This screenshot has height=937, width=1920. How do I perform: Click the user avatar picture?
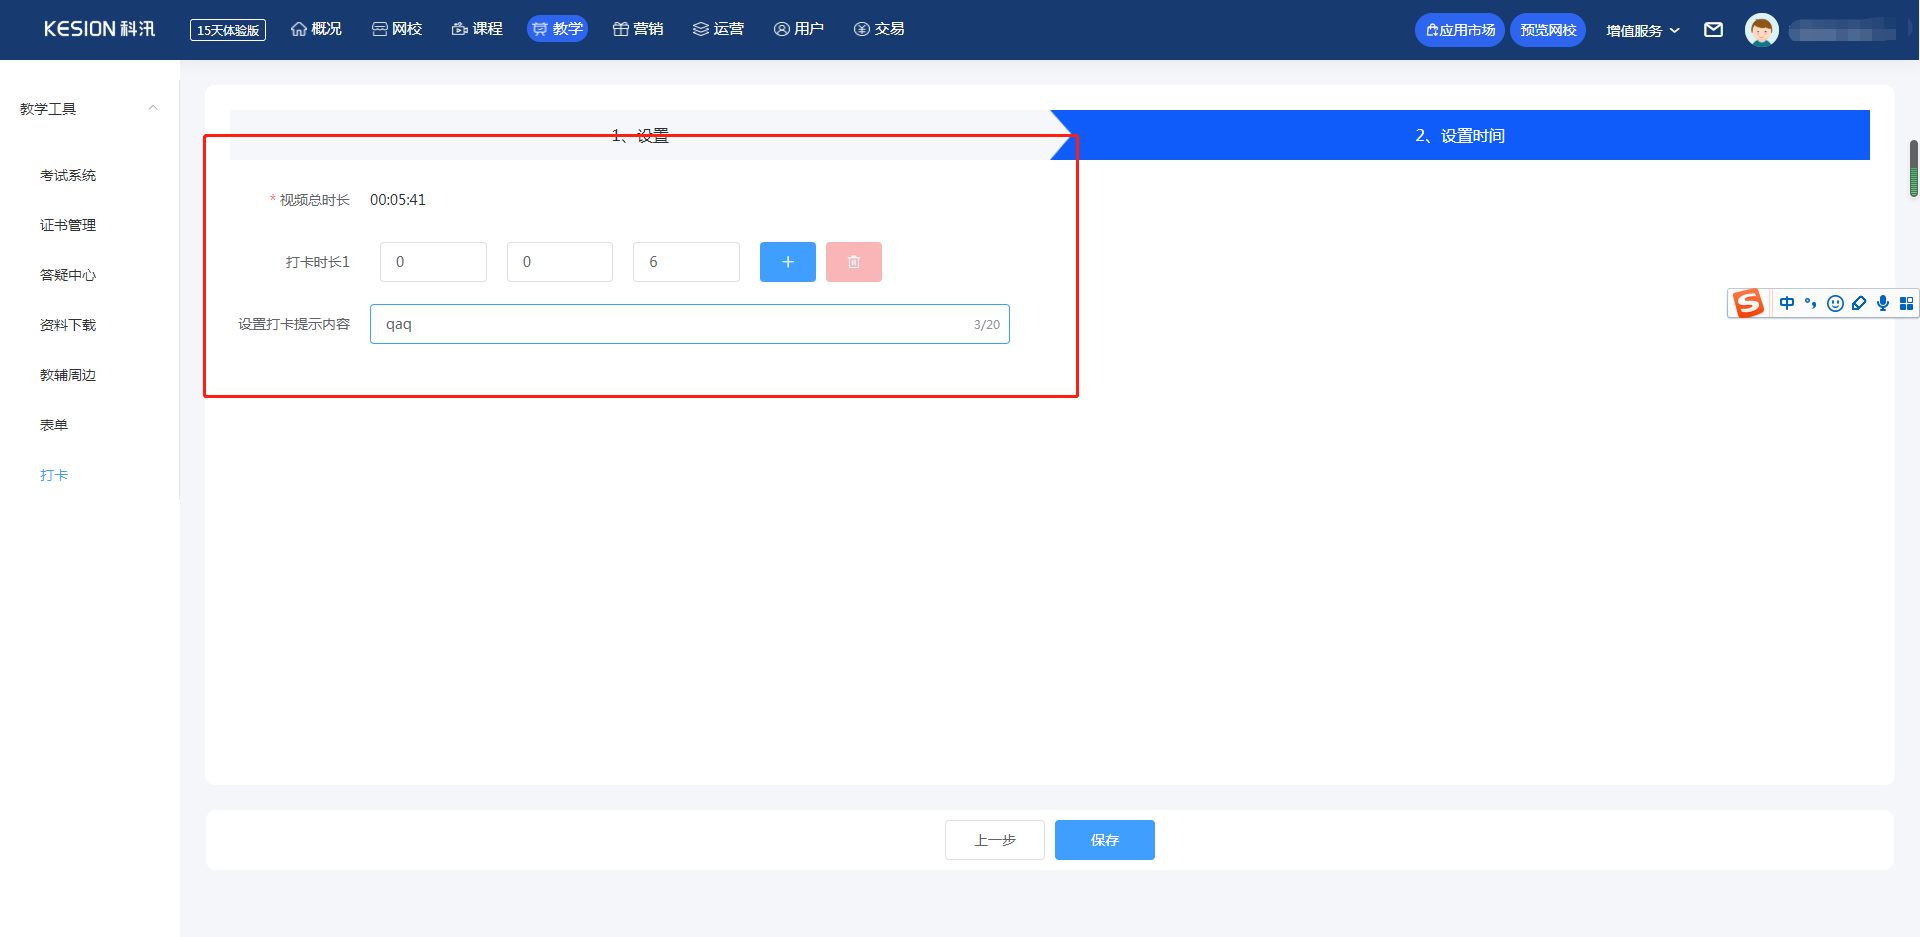(x=1762, y=30)
